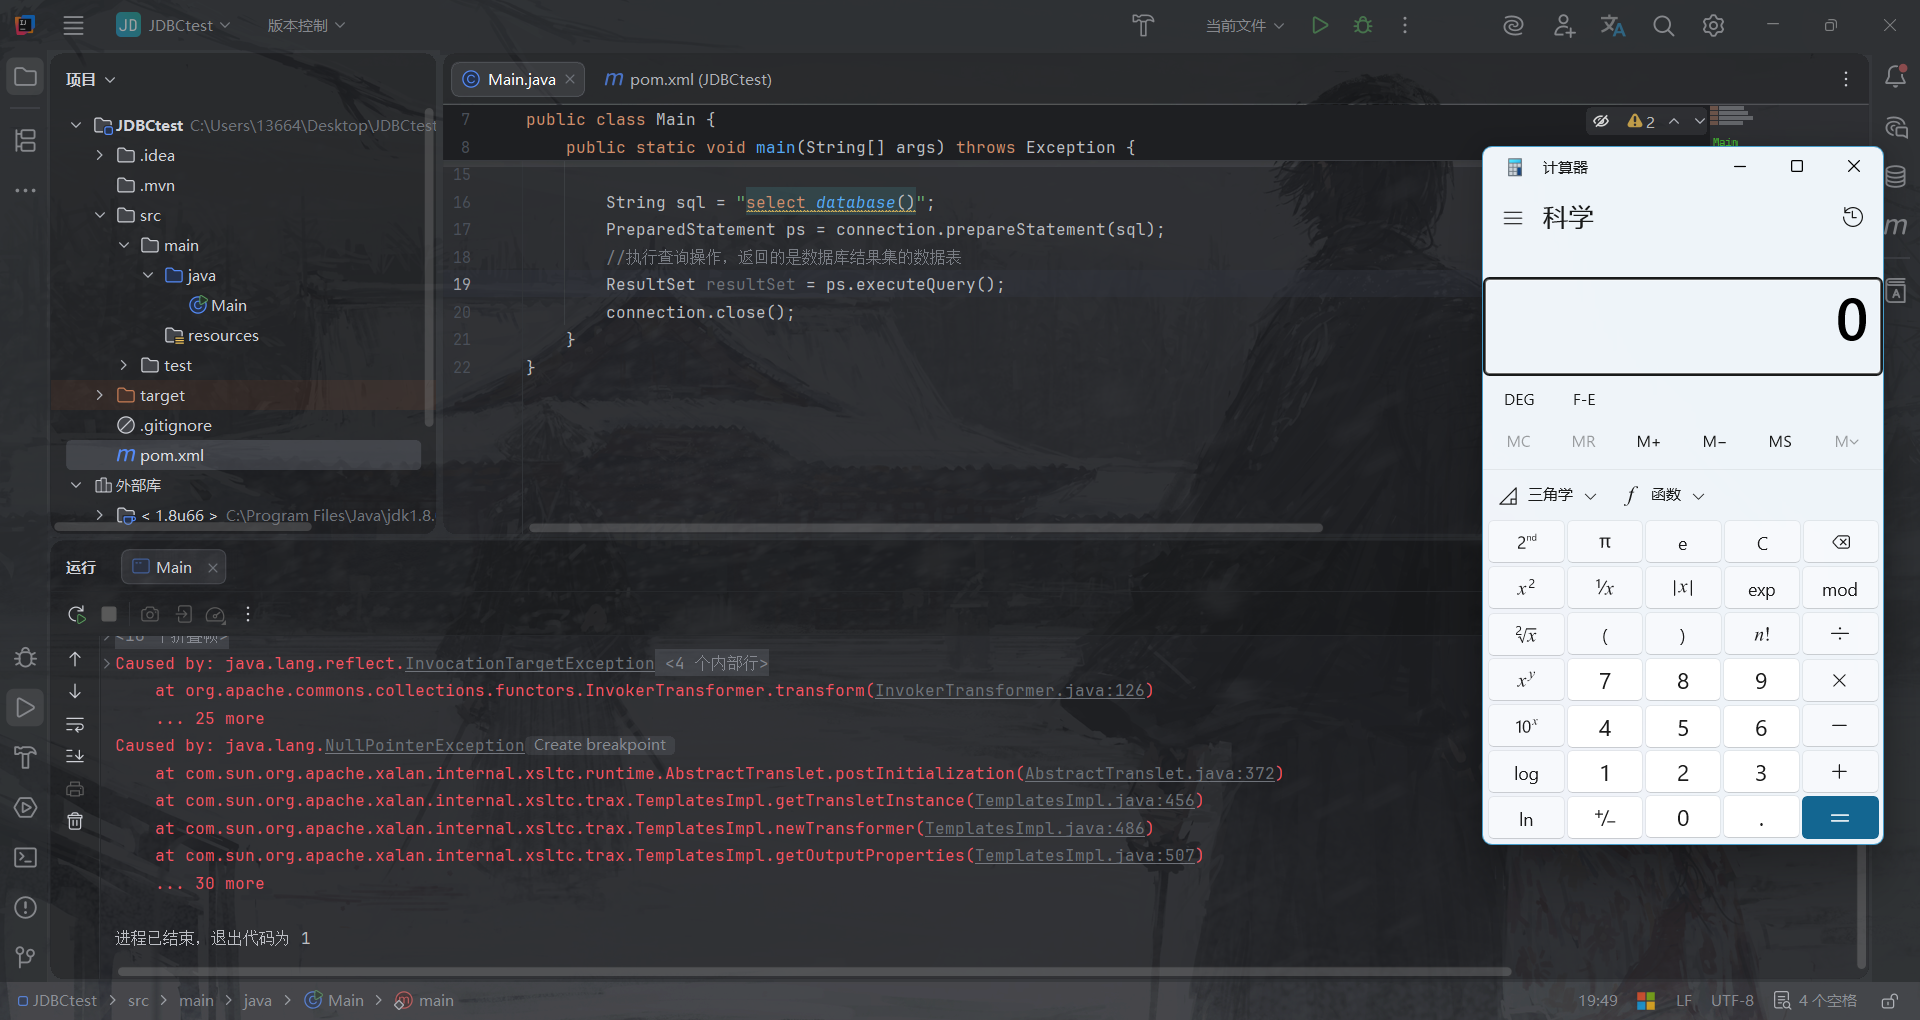
Task: Open the 版本控制 dropdown menu
Action: [x=305, y=26]
